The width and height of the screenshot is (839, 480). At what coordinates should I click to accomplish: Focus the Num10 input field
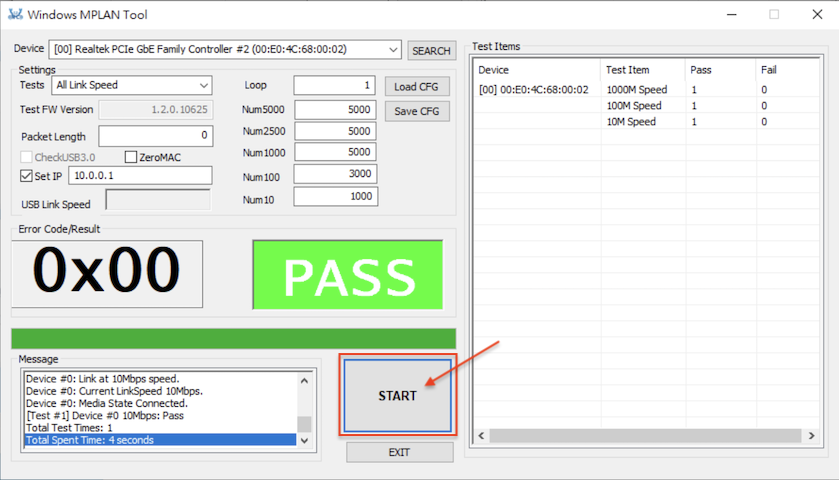click(x=335, y=196)
